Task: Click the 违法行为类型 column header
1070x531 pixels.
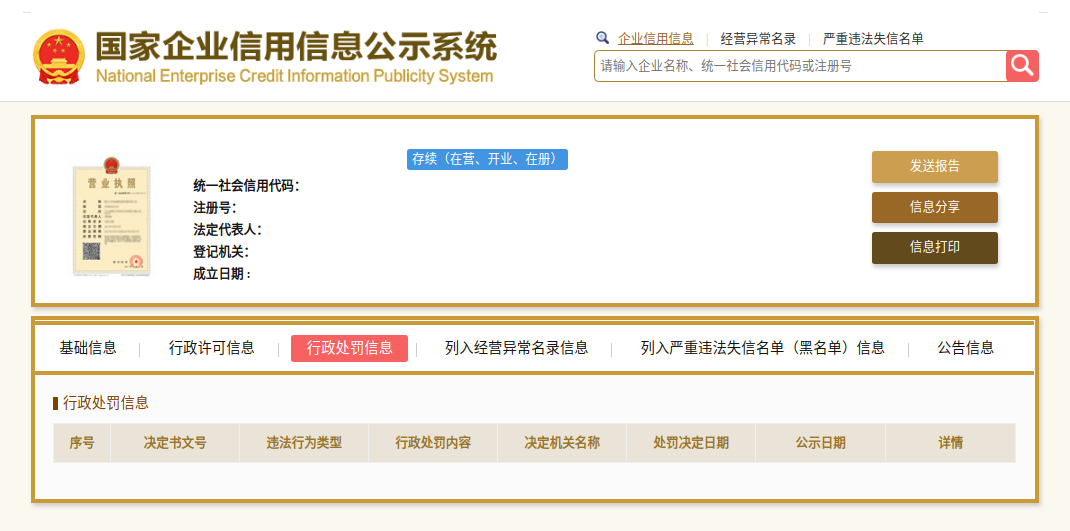Action: [x=304, y=443]
